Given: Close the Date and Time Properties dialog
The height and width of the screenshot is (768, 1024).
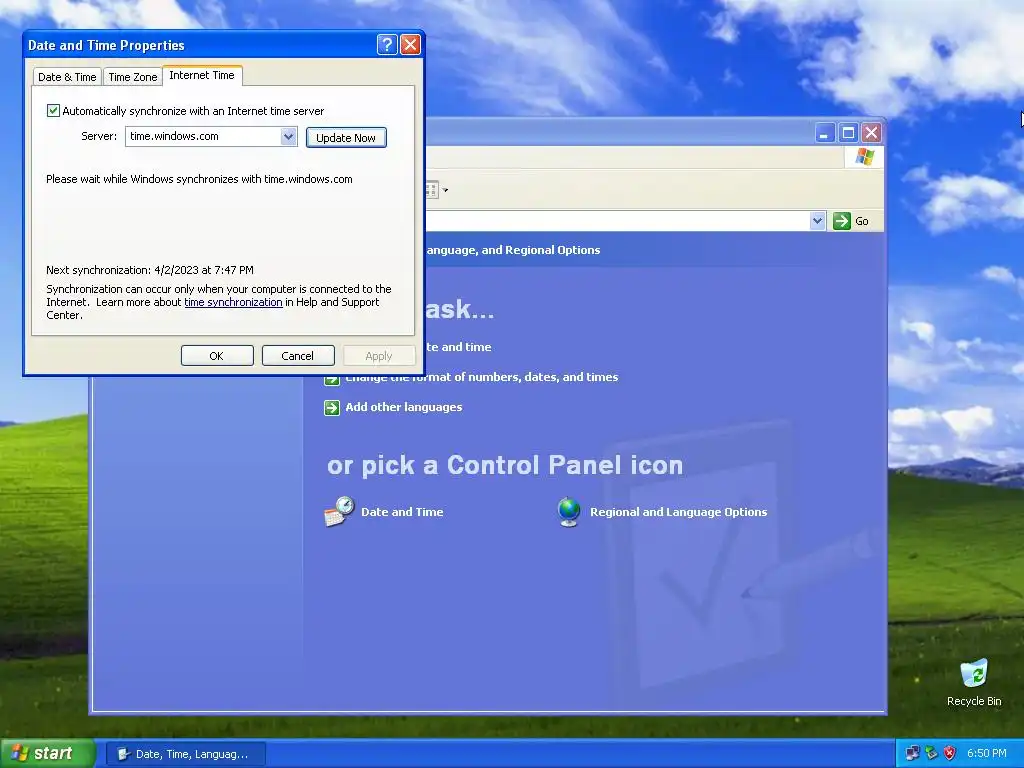Looking at the screenshot, I should point(410,44).
